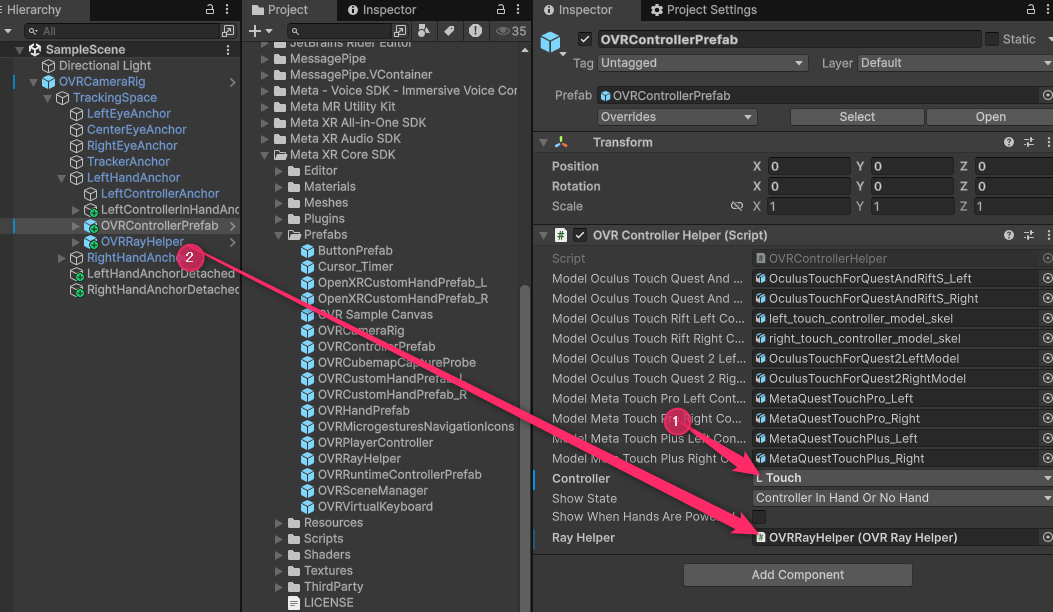Toggle Show When Hands Are Powered checkbox
The height and width of the screenshot is (612, 1053).
coord(762,517)
